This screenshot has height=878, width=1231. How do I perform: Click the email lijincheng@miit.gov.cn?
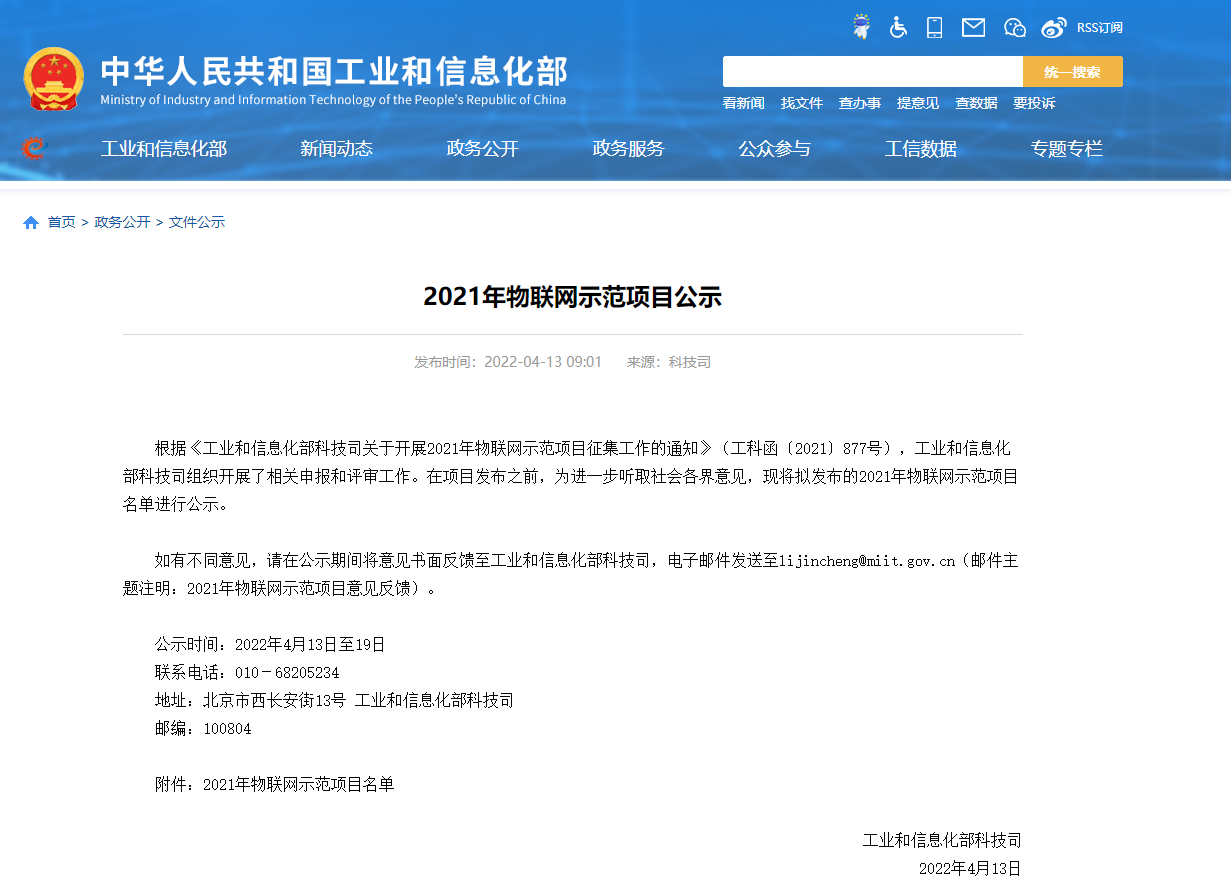pos(867,561)
